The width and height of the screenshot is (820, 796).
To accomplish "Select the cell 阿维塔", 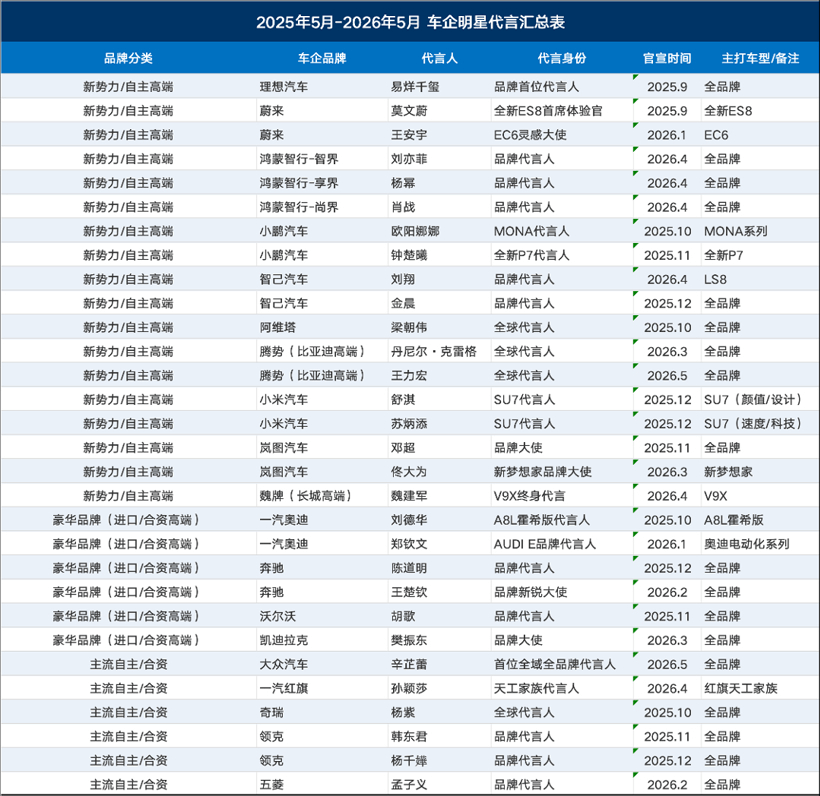I will point(278,327).
